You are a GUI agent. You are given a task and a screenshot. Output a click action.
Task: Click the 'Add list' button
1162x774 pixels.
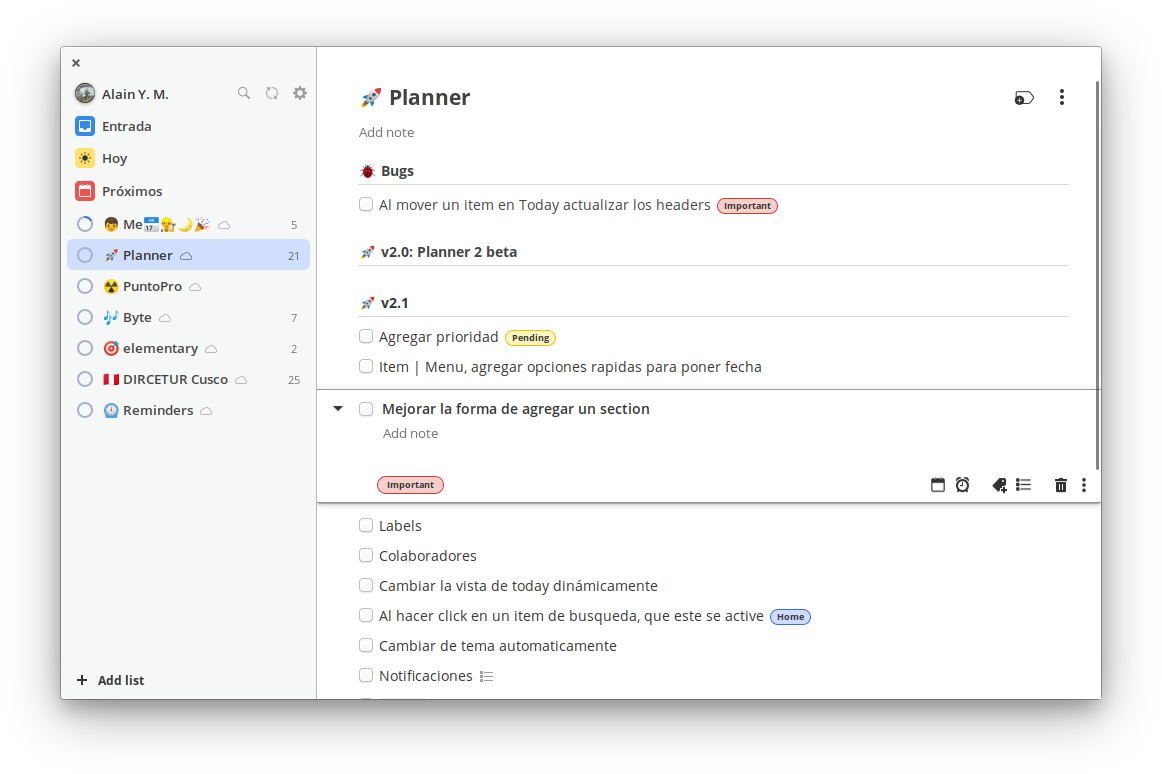tap(110, 680)
